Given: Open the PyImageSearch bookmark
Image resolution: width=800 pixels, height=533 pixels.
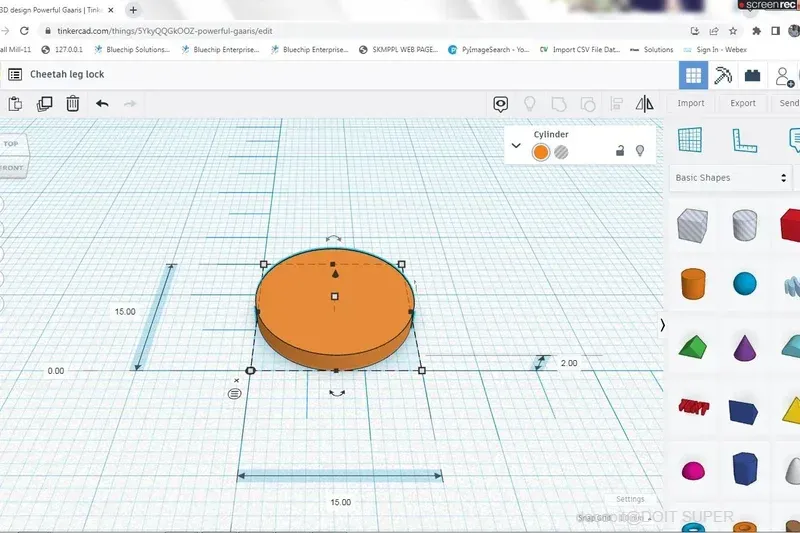Looking at the screenshot, I should click(488, 49).
